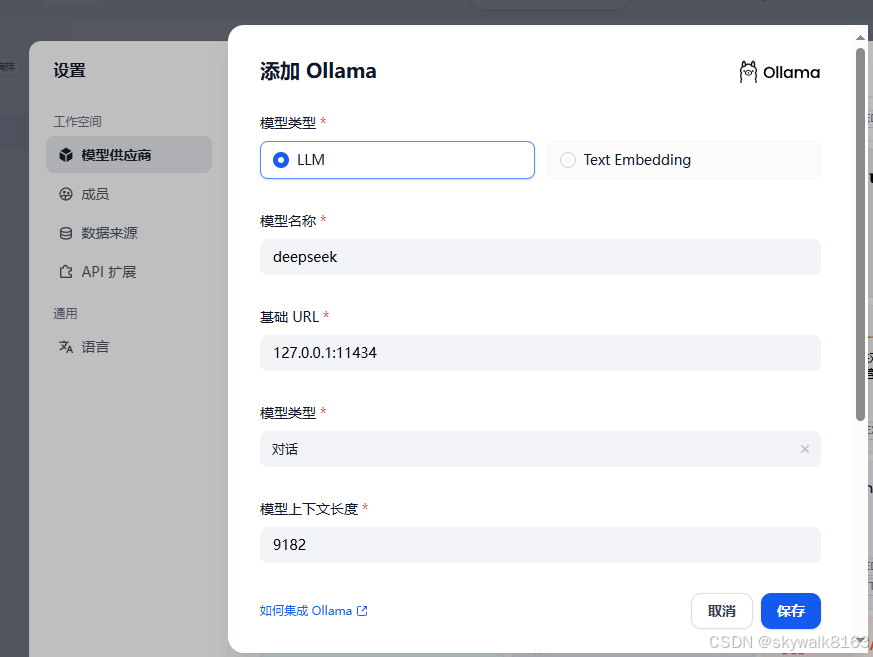Click the 模型上下文长度 field label
Image resolution: width=873 pixels, height=657 pixels.
click(x=309, y=509)
